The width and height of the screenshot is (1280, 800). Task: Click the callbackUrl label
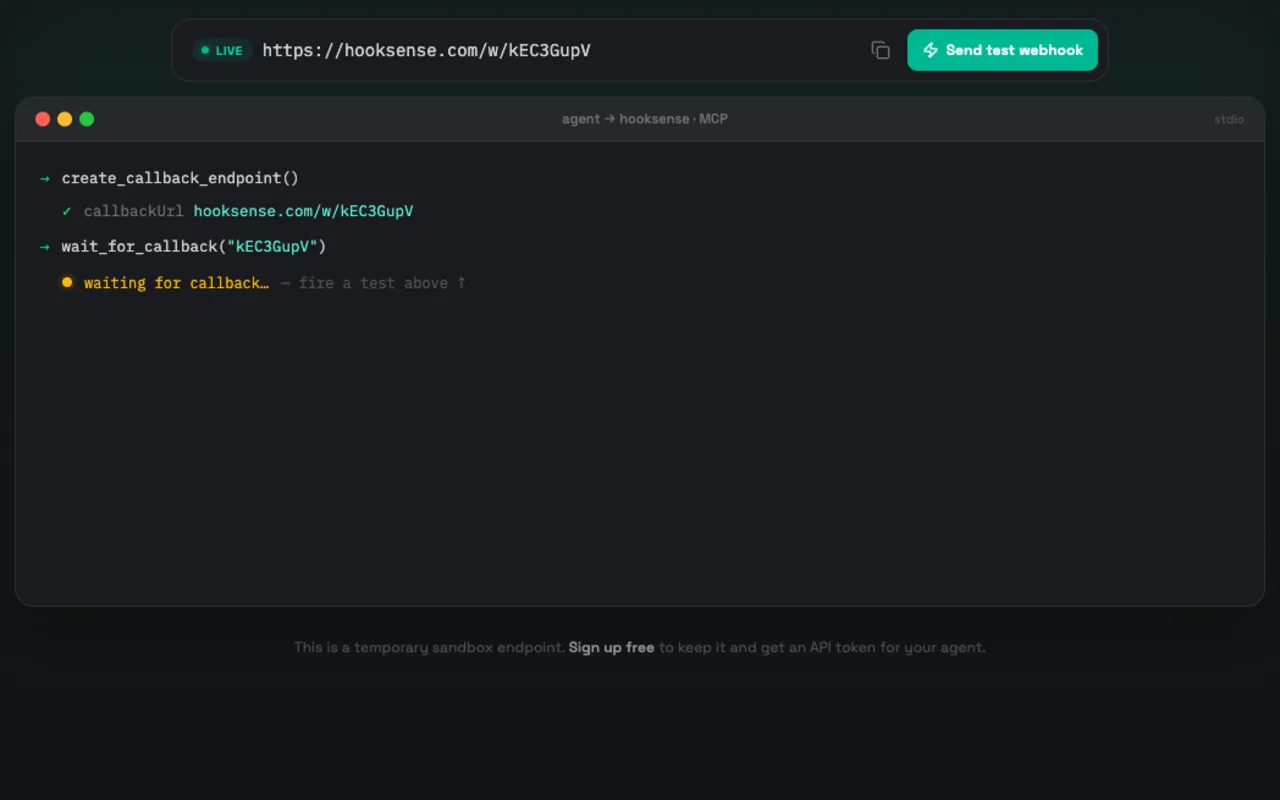[x=133, y=211]
